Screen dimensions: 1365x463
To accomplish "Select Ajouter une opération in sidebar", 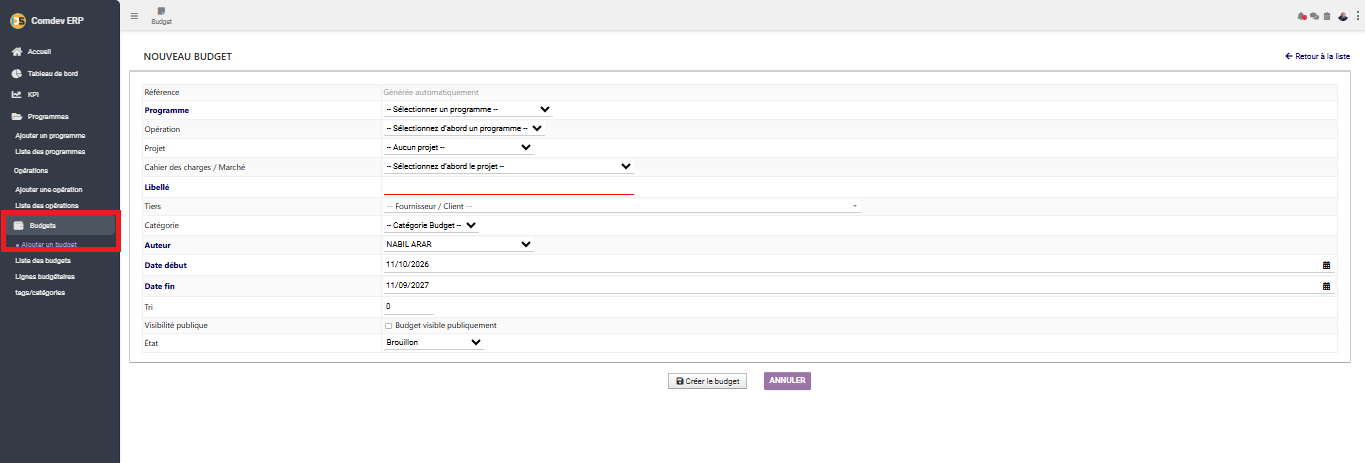I will (x=49, y=189).
